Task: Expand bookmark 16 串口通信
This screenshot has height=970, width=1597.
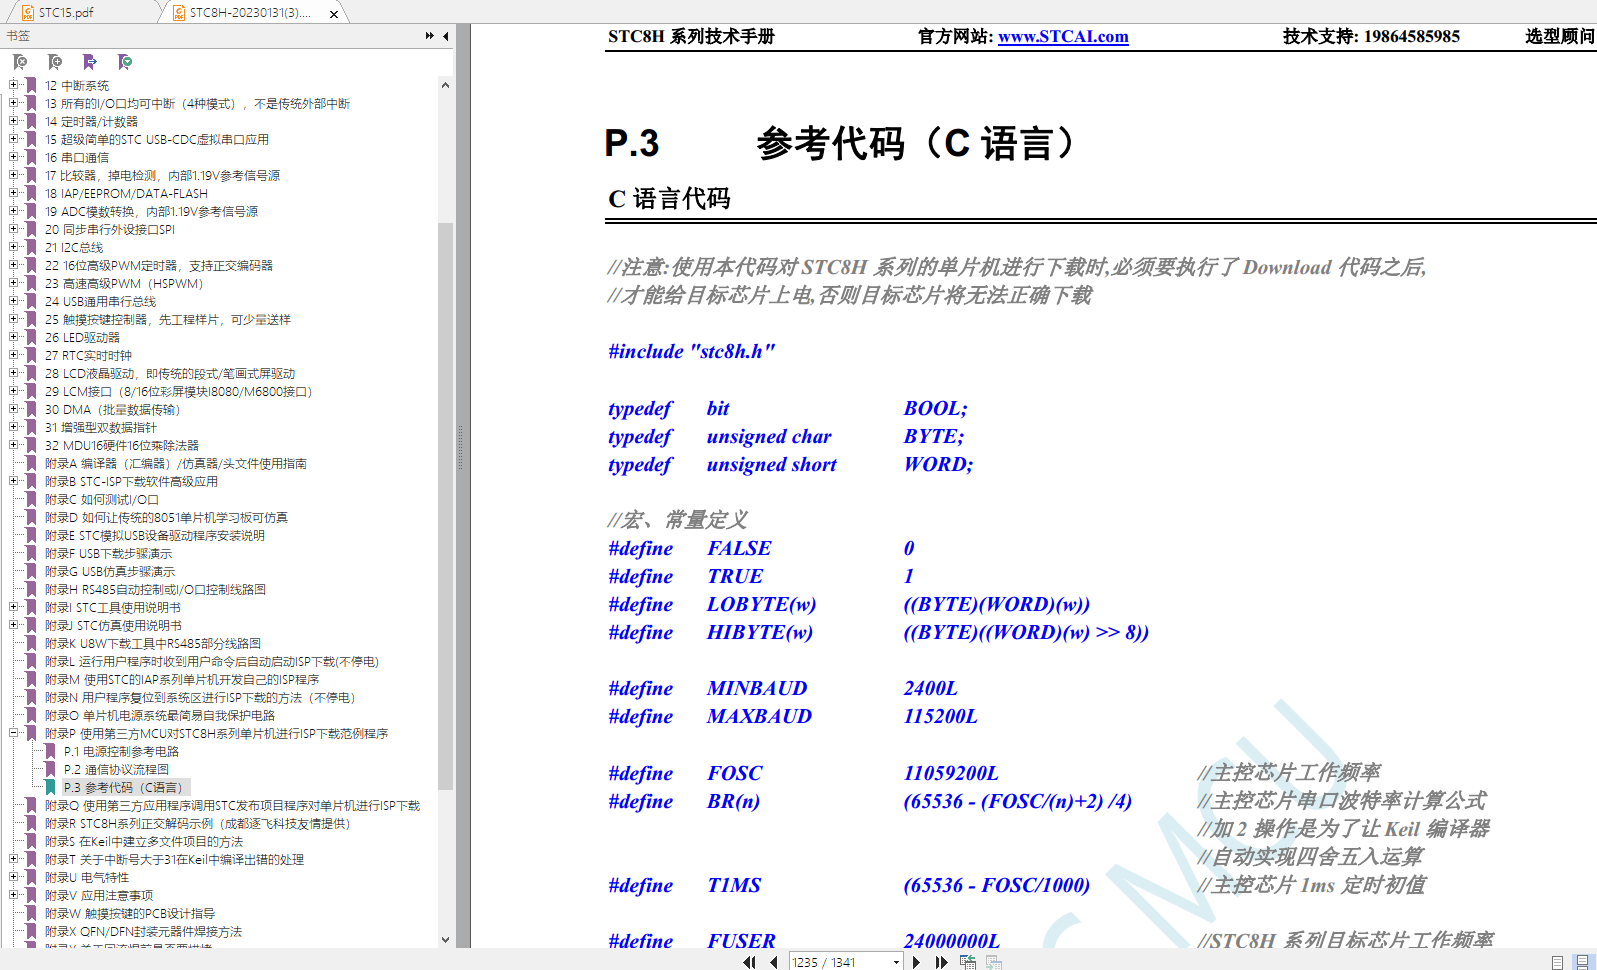Action: [14, 157]
